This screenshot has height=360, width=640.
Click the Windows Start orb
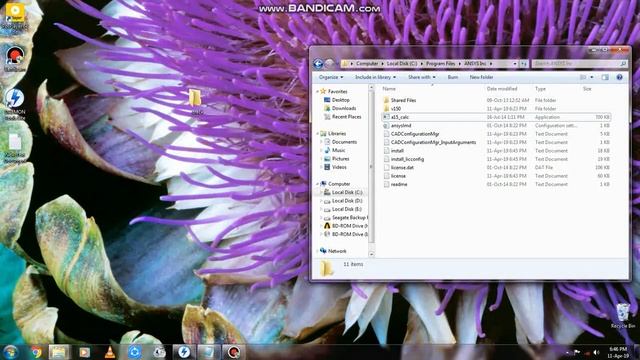(x=11, y=352)
